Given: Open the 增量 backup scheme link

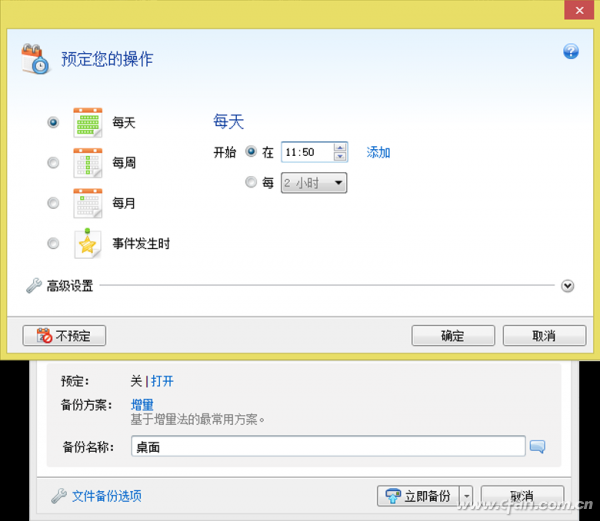Looking at the screenshot, I should pyautogui.click(x=142, y=405).
